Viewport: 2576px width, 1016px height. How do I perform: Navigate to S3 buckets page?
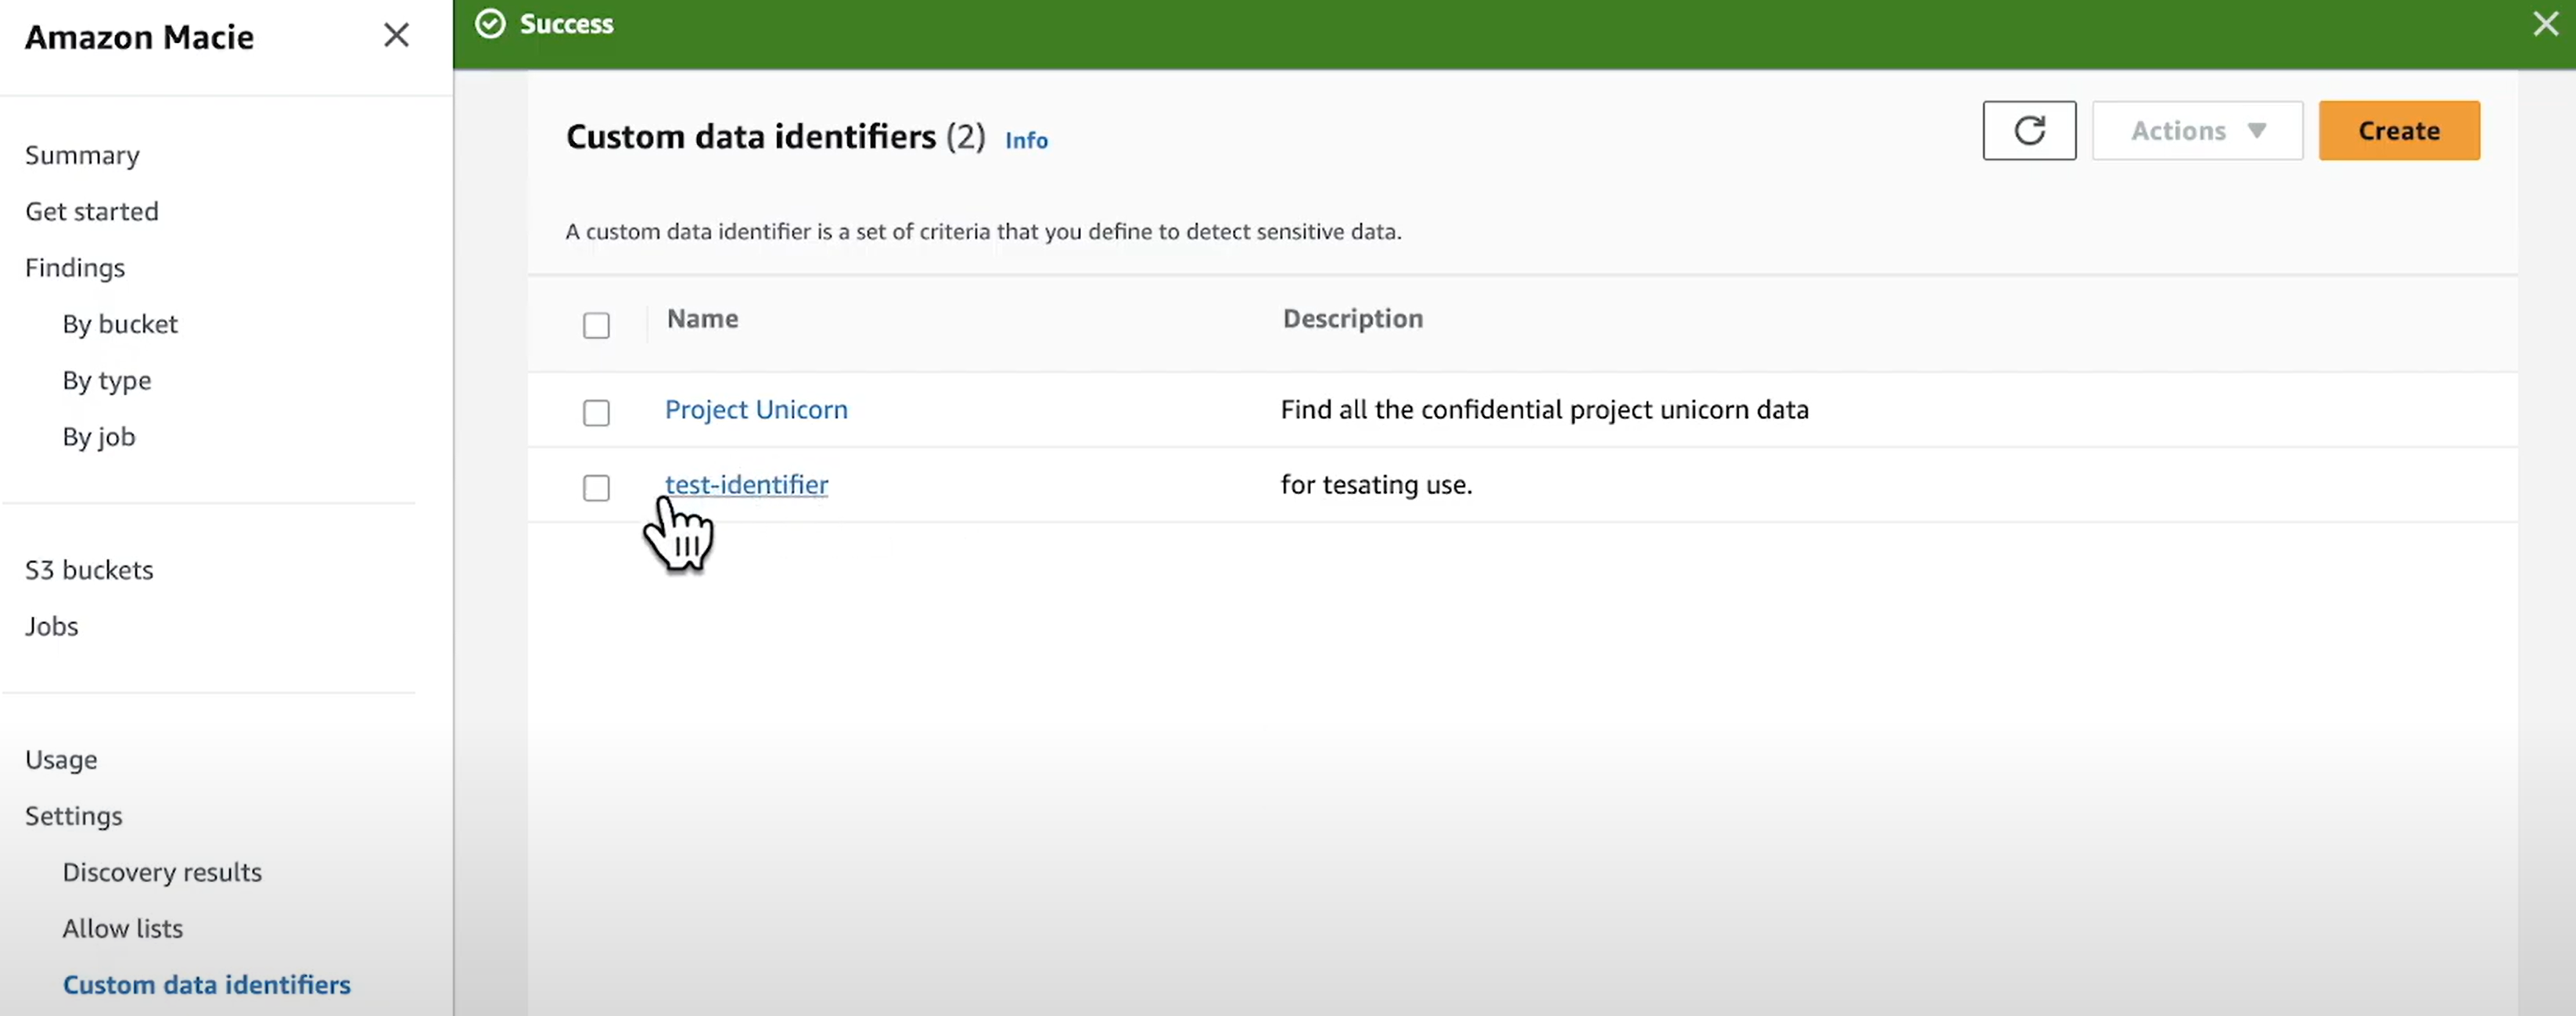pyautogui.click(x=89, y=570)
